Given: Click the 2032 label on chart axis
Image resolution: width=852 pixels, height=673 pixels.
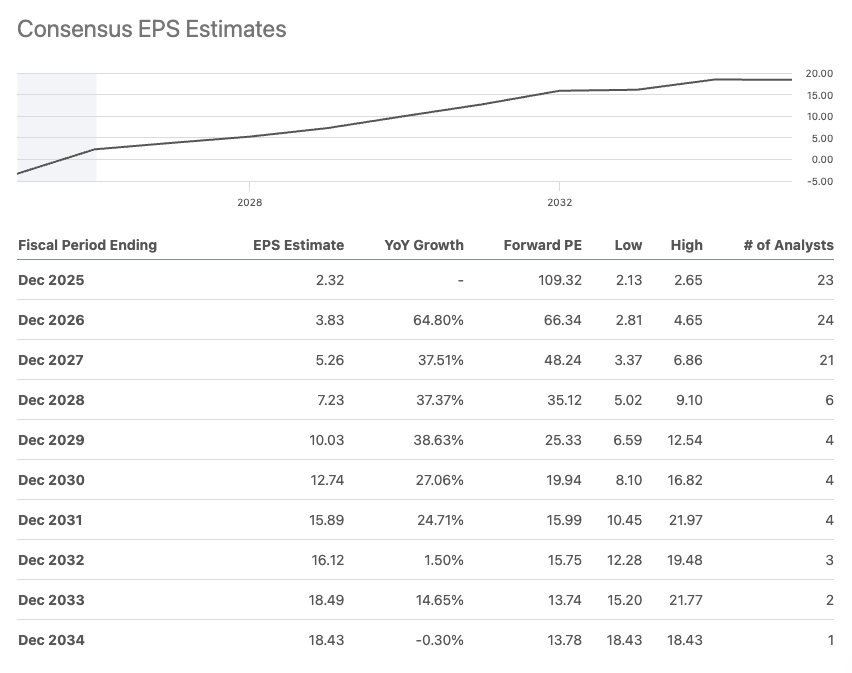Looking at the screenshot, I should click(x=560, y=202).
